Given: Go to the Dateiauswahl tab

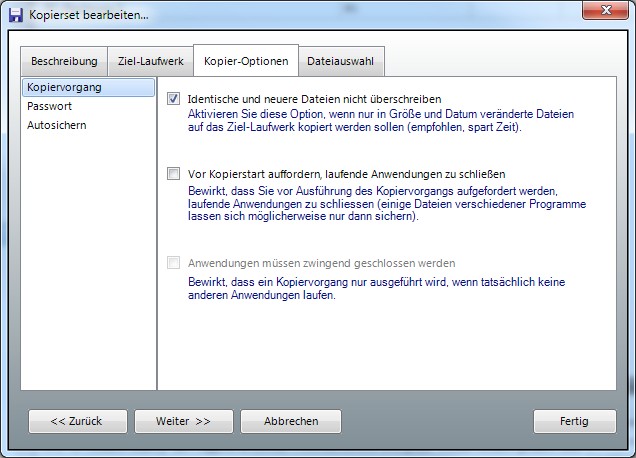Looking at the screenshot, I should pos(340,61).
